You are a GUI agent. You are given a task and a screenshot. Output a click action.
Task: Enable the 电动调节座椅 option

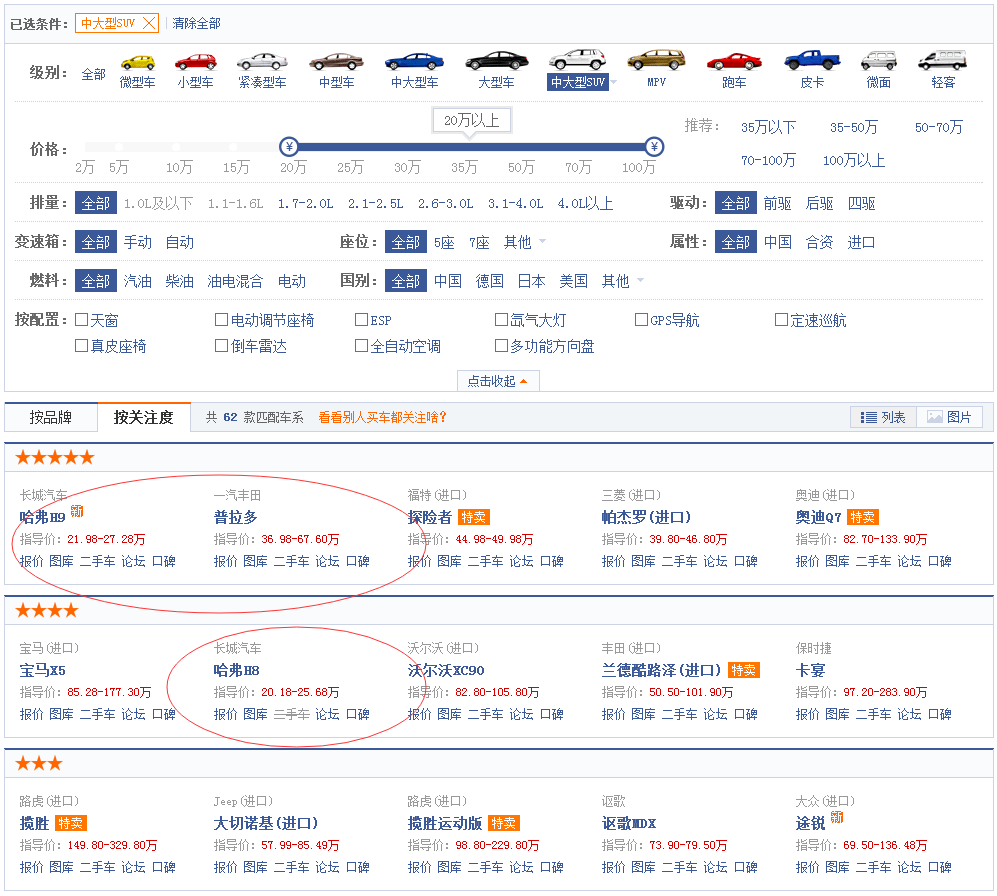tap(221, 319)
